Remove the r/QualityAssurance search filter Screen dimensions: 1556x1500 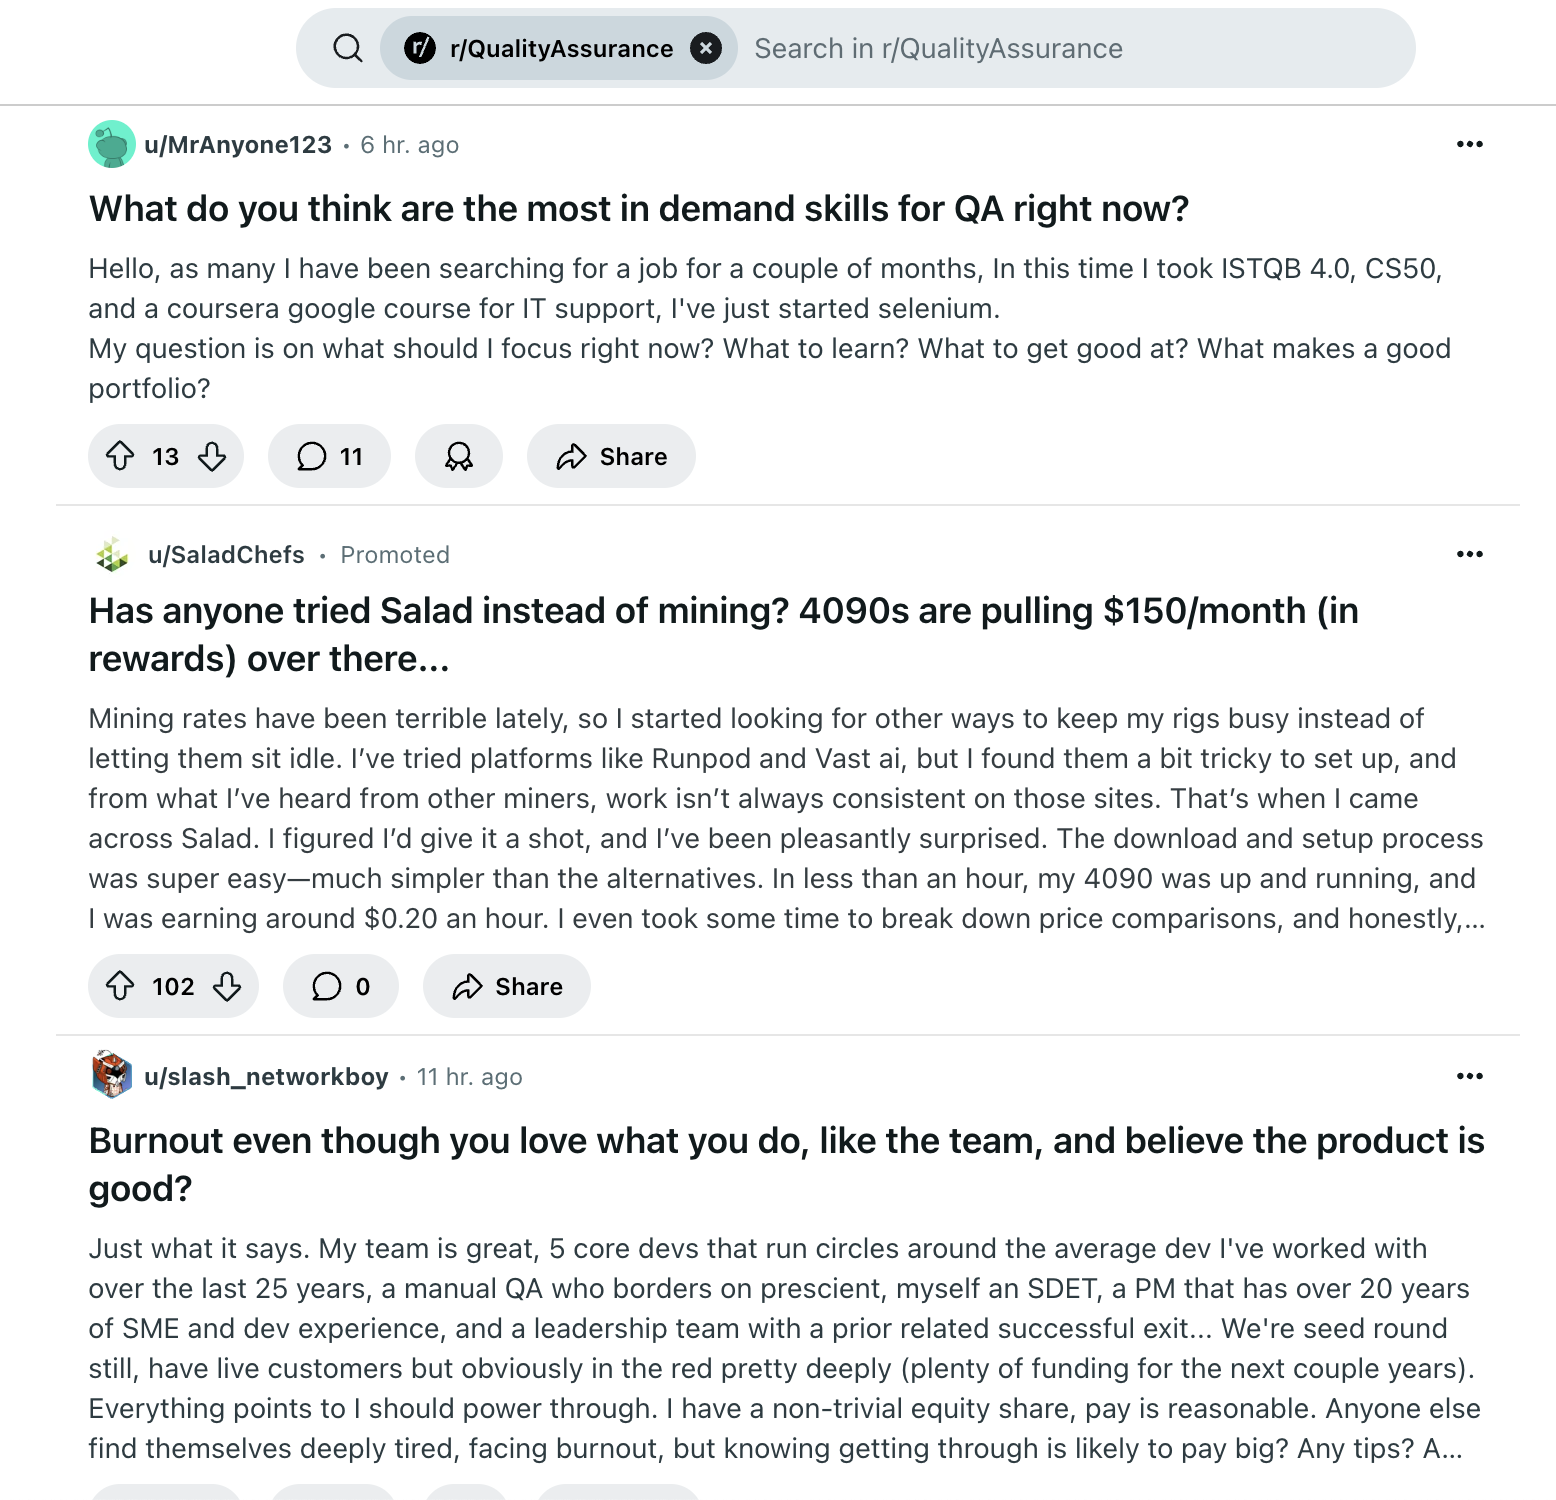click(x=706, y=48)
